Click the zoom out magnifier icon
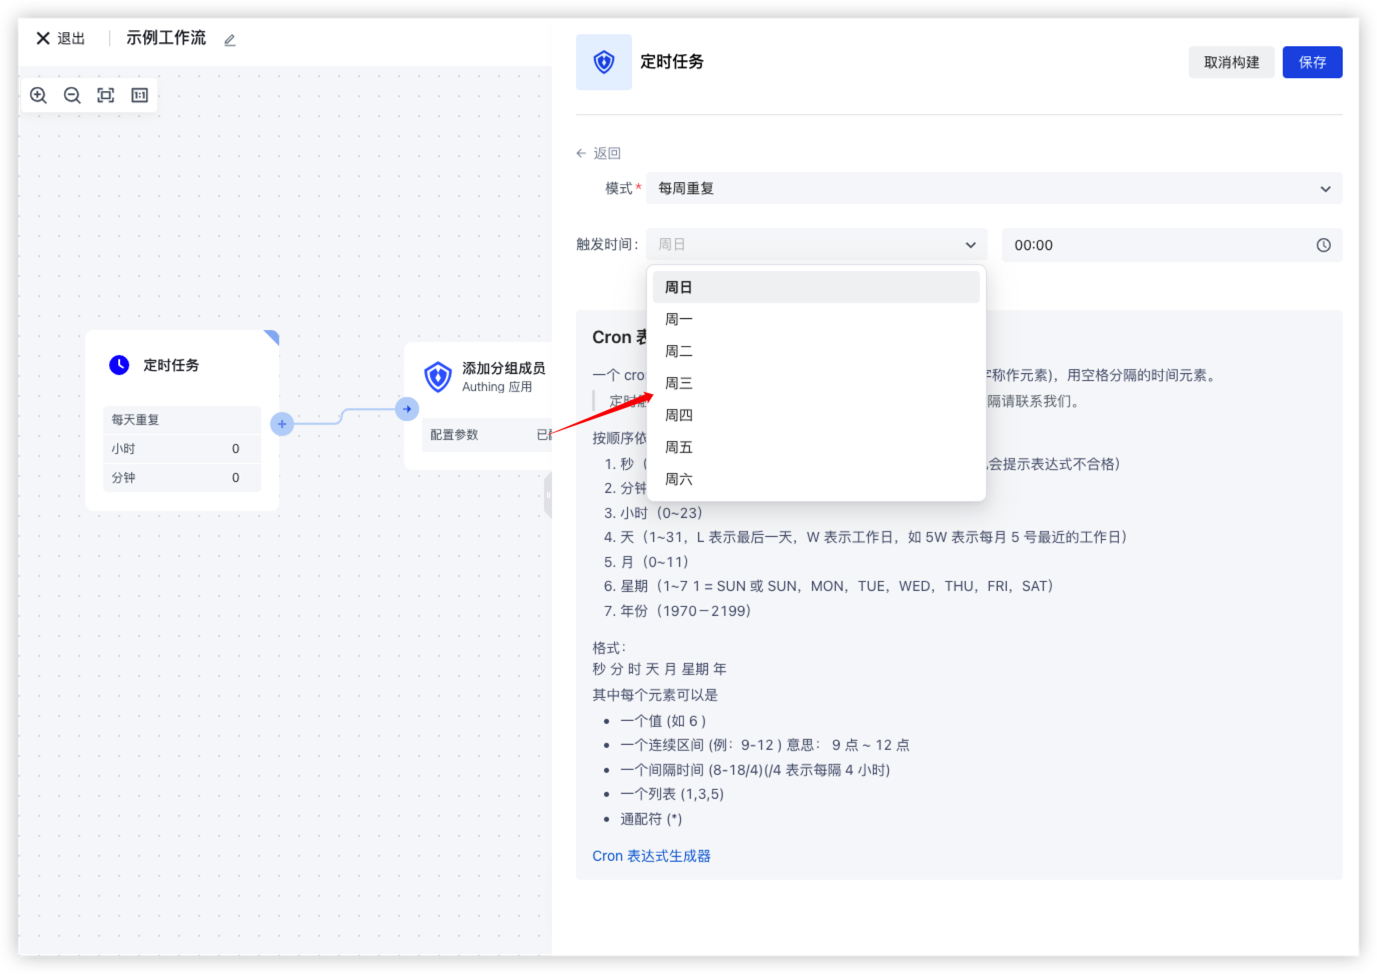 72,95
